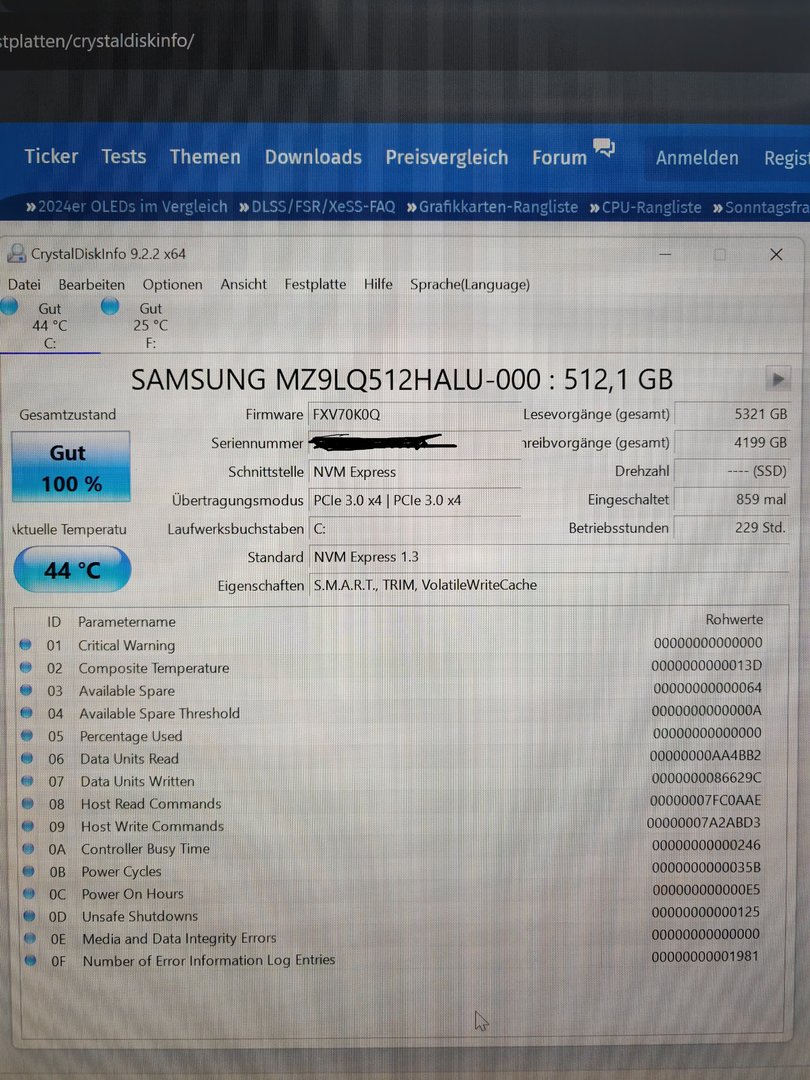Select drive C: at 44 °C
This screenshot has height=1080, width=810.
tap(50, 325)
